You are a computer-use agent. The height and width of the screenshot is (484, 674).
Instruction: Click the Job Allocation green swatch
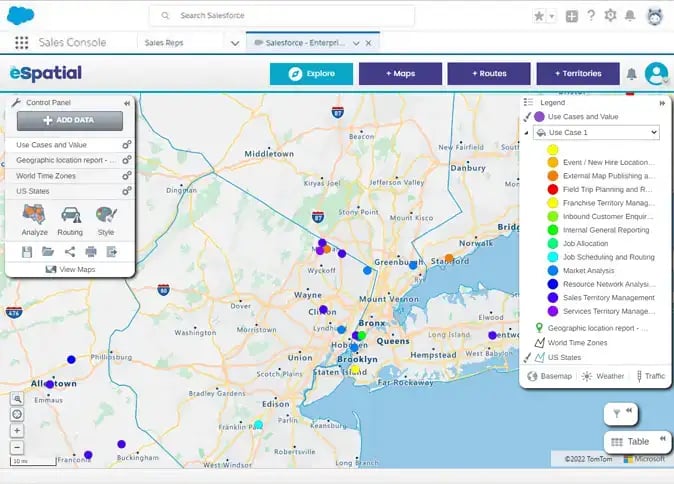click(553, 244)
